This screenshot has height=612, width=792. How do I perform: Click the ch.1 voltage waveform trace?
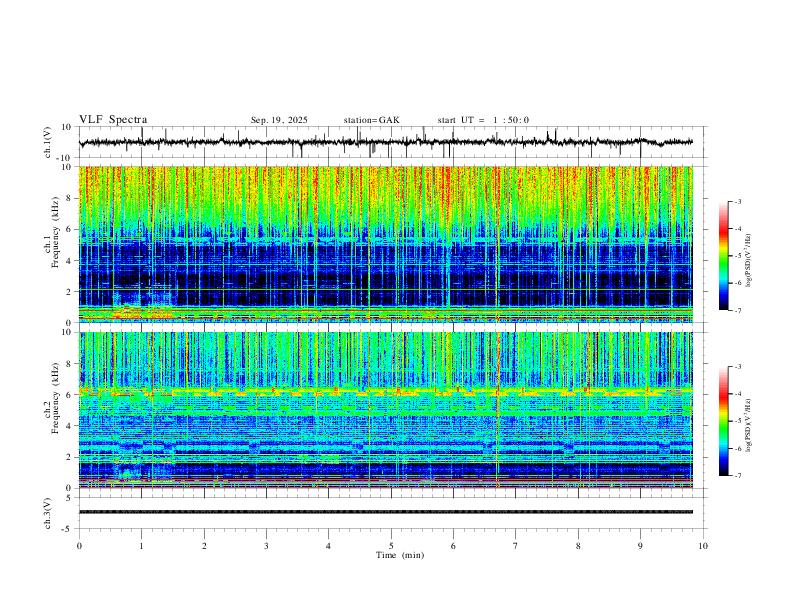(386, 142)
